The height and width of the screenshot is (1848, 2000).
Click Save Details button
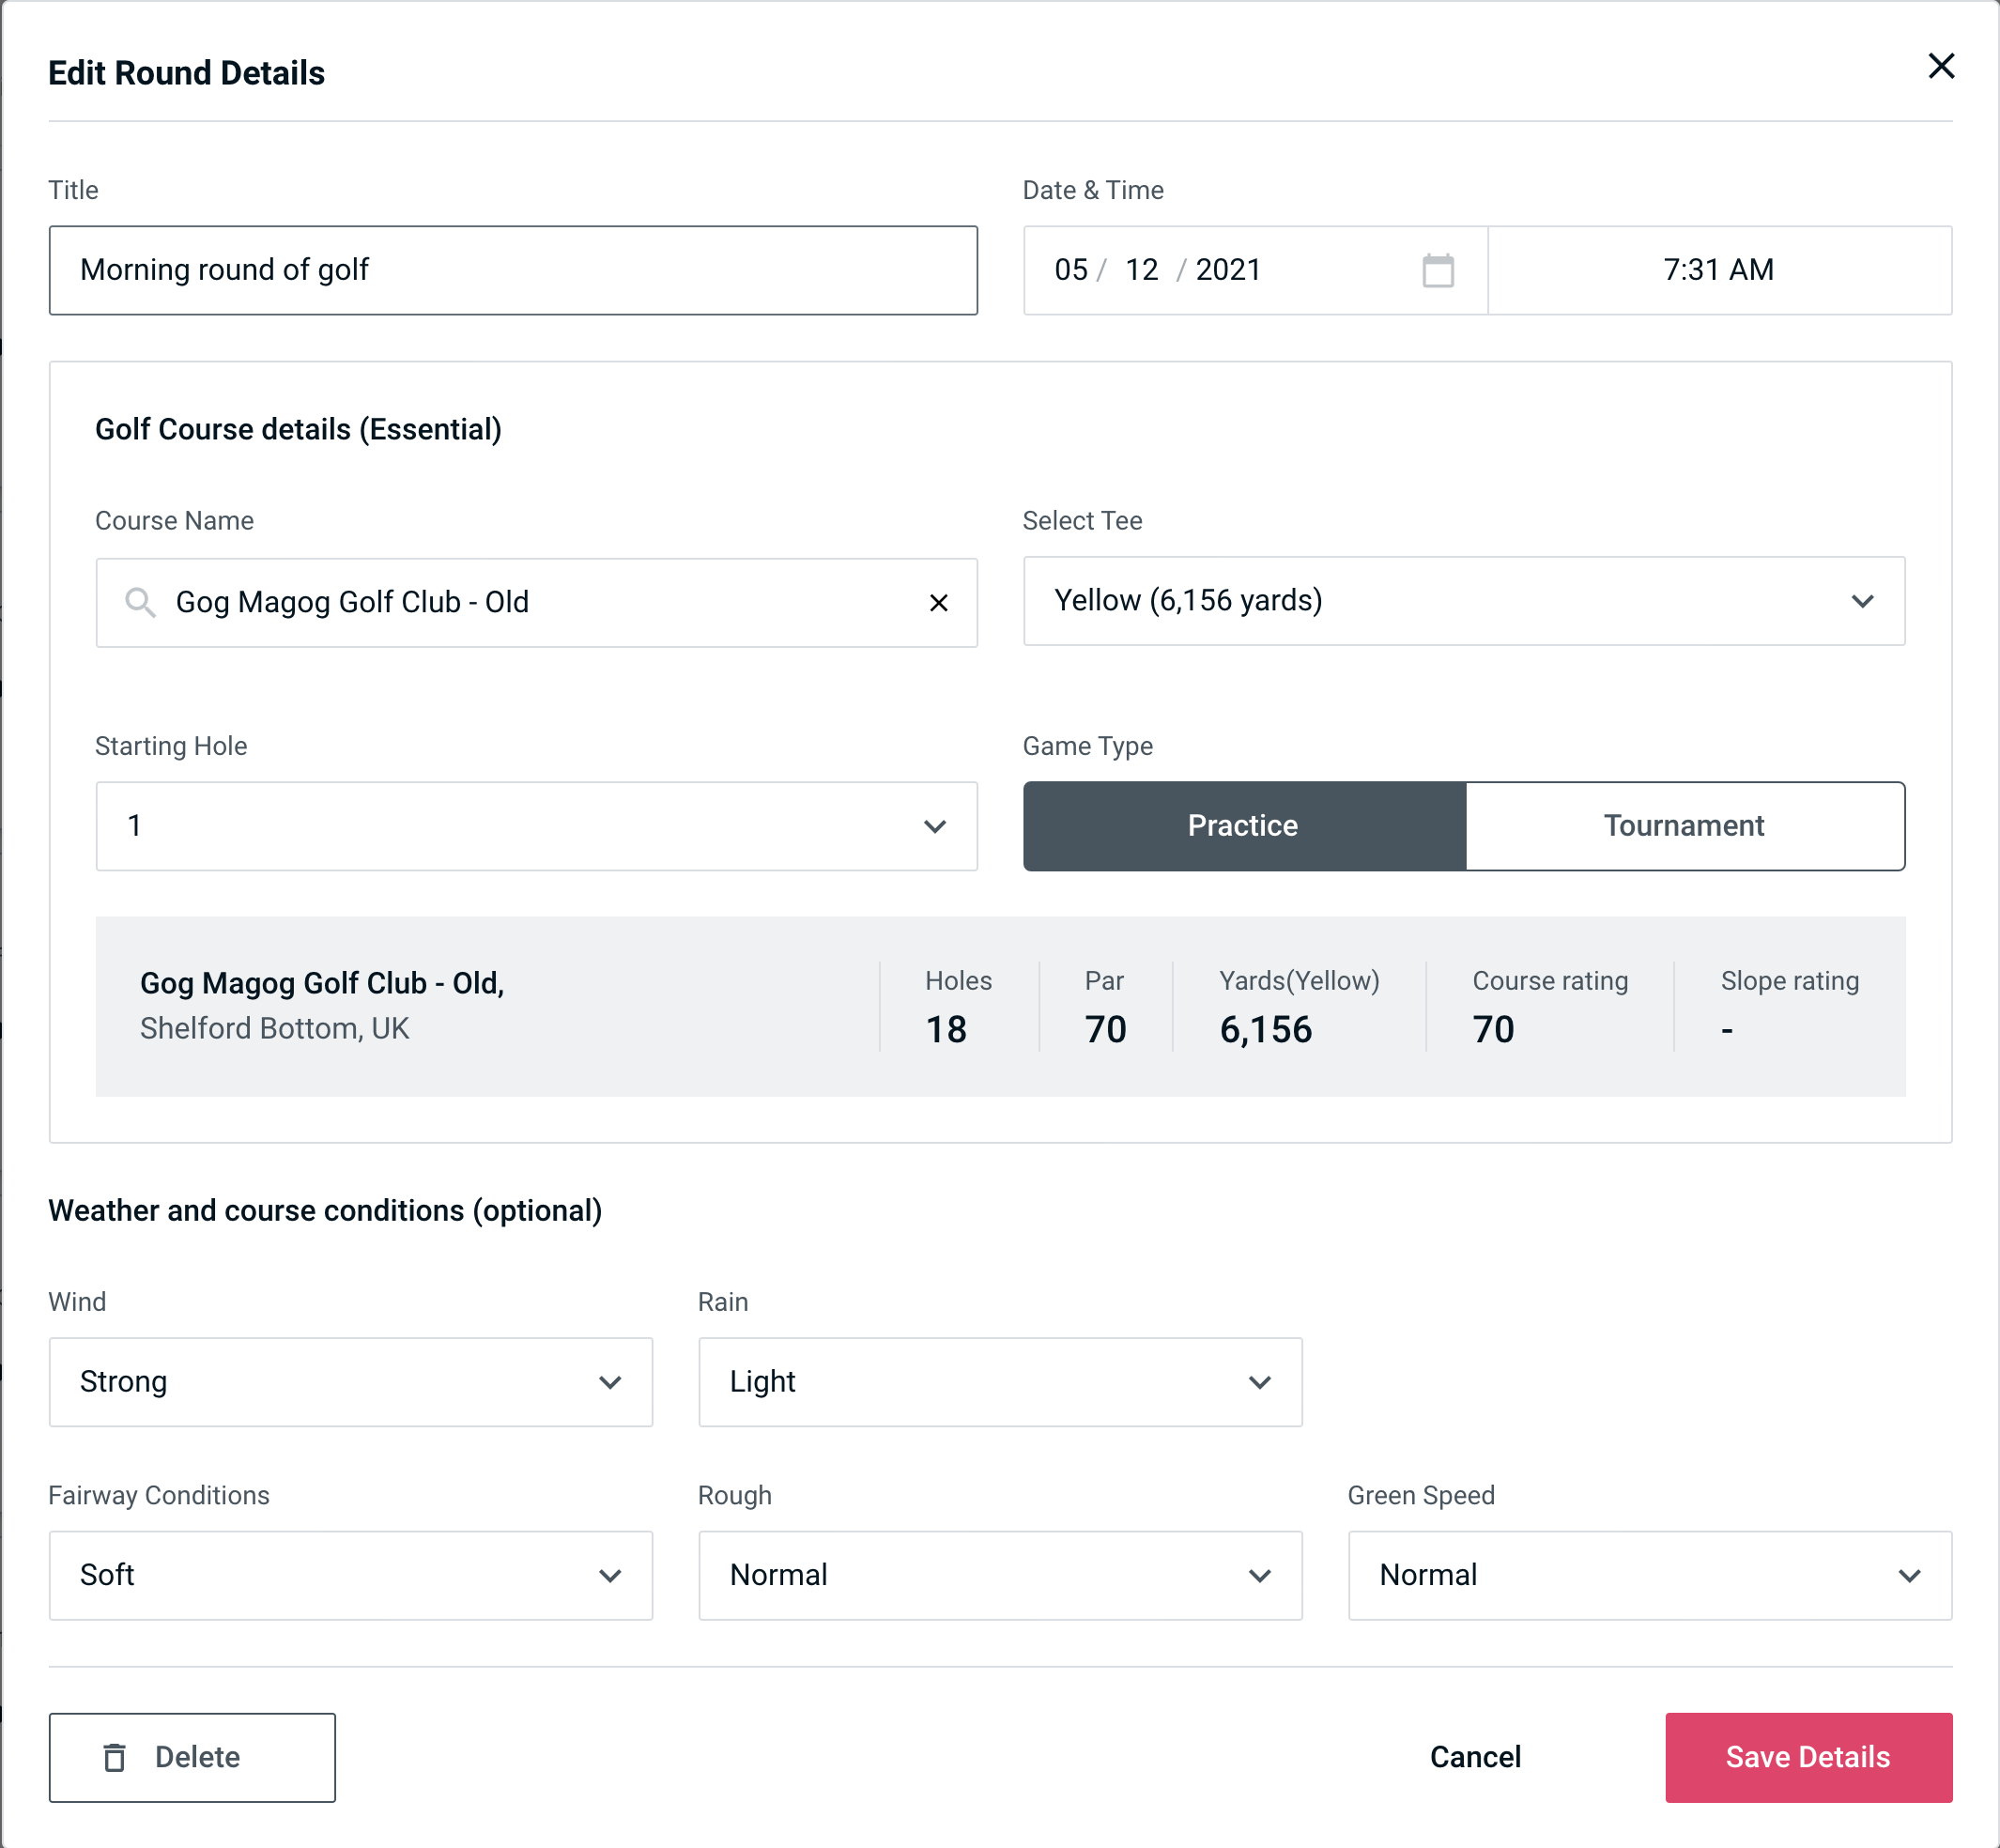pyautogui.click(x=1807, y=1758)
